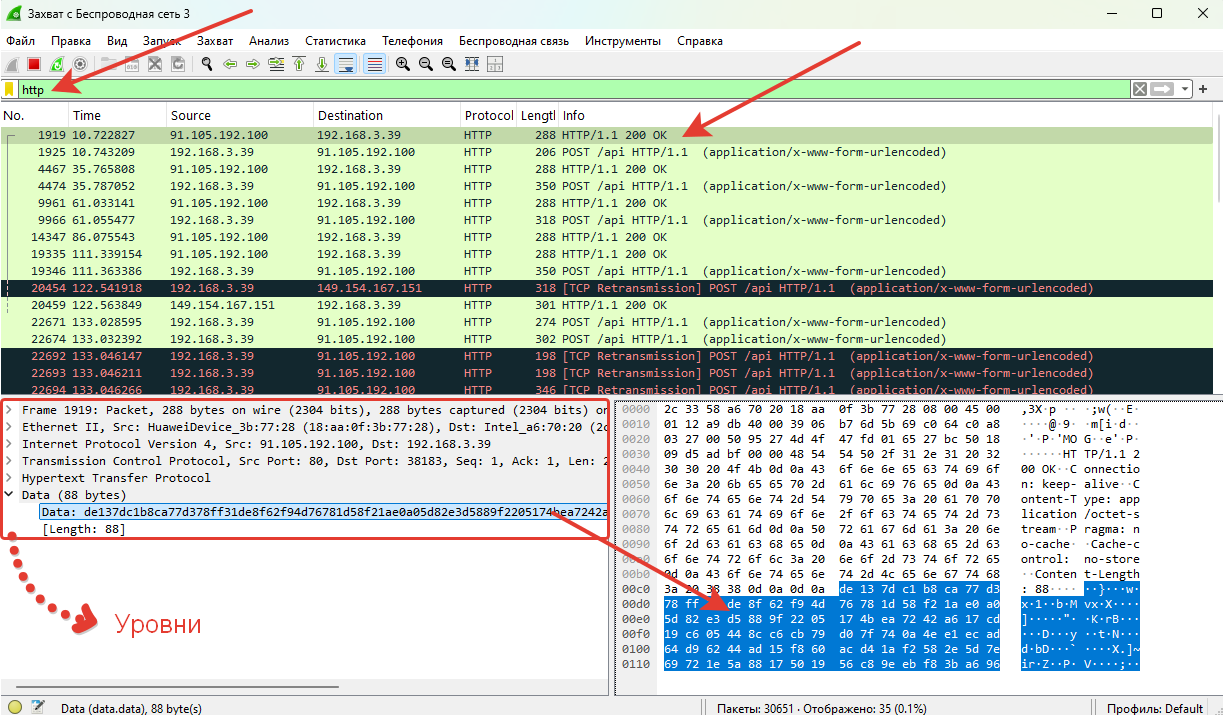Open the Правка menu

[71, 41]
